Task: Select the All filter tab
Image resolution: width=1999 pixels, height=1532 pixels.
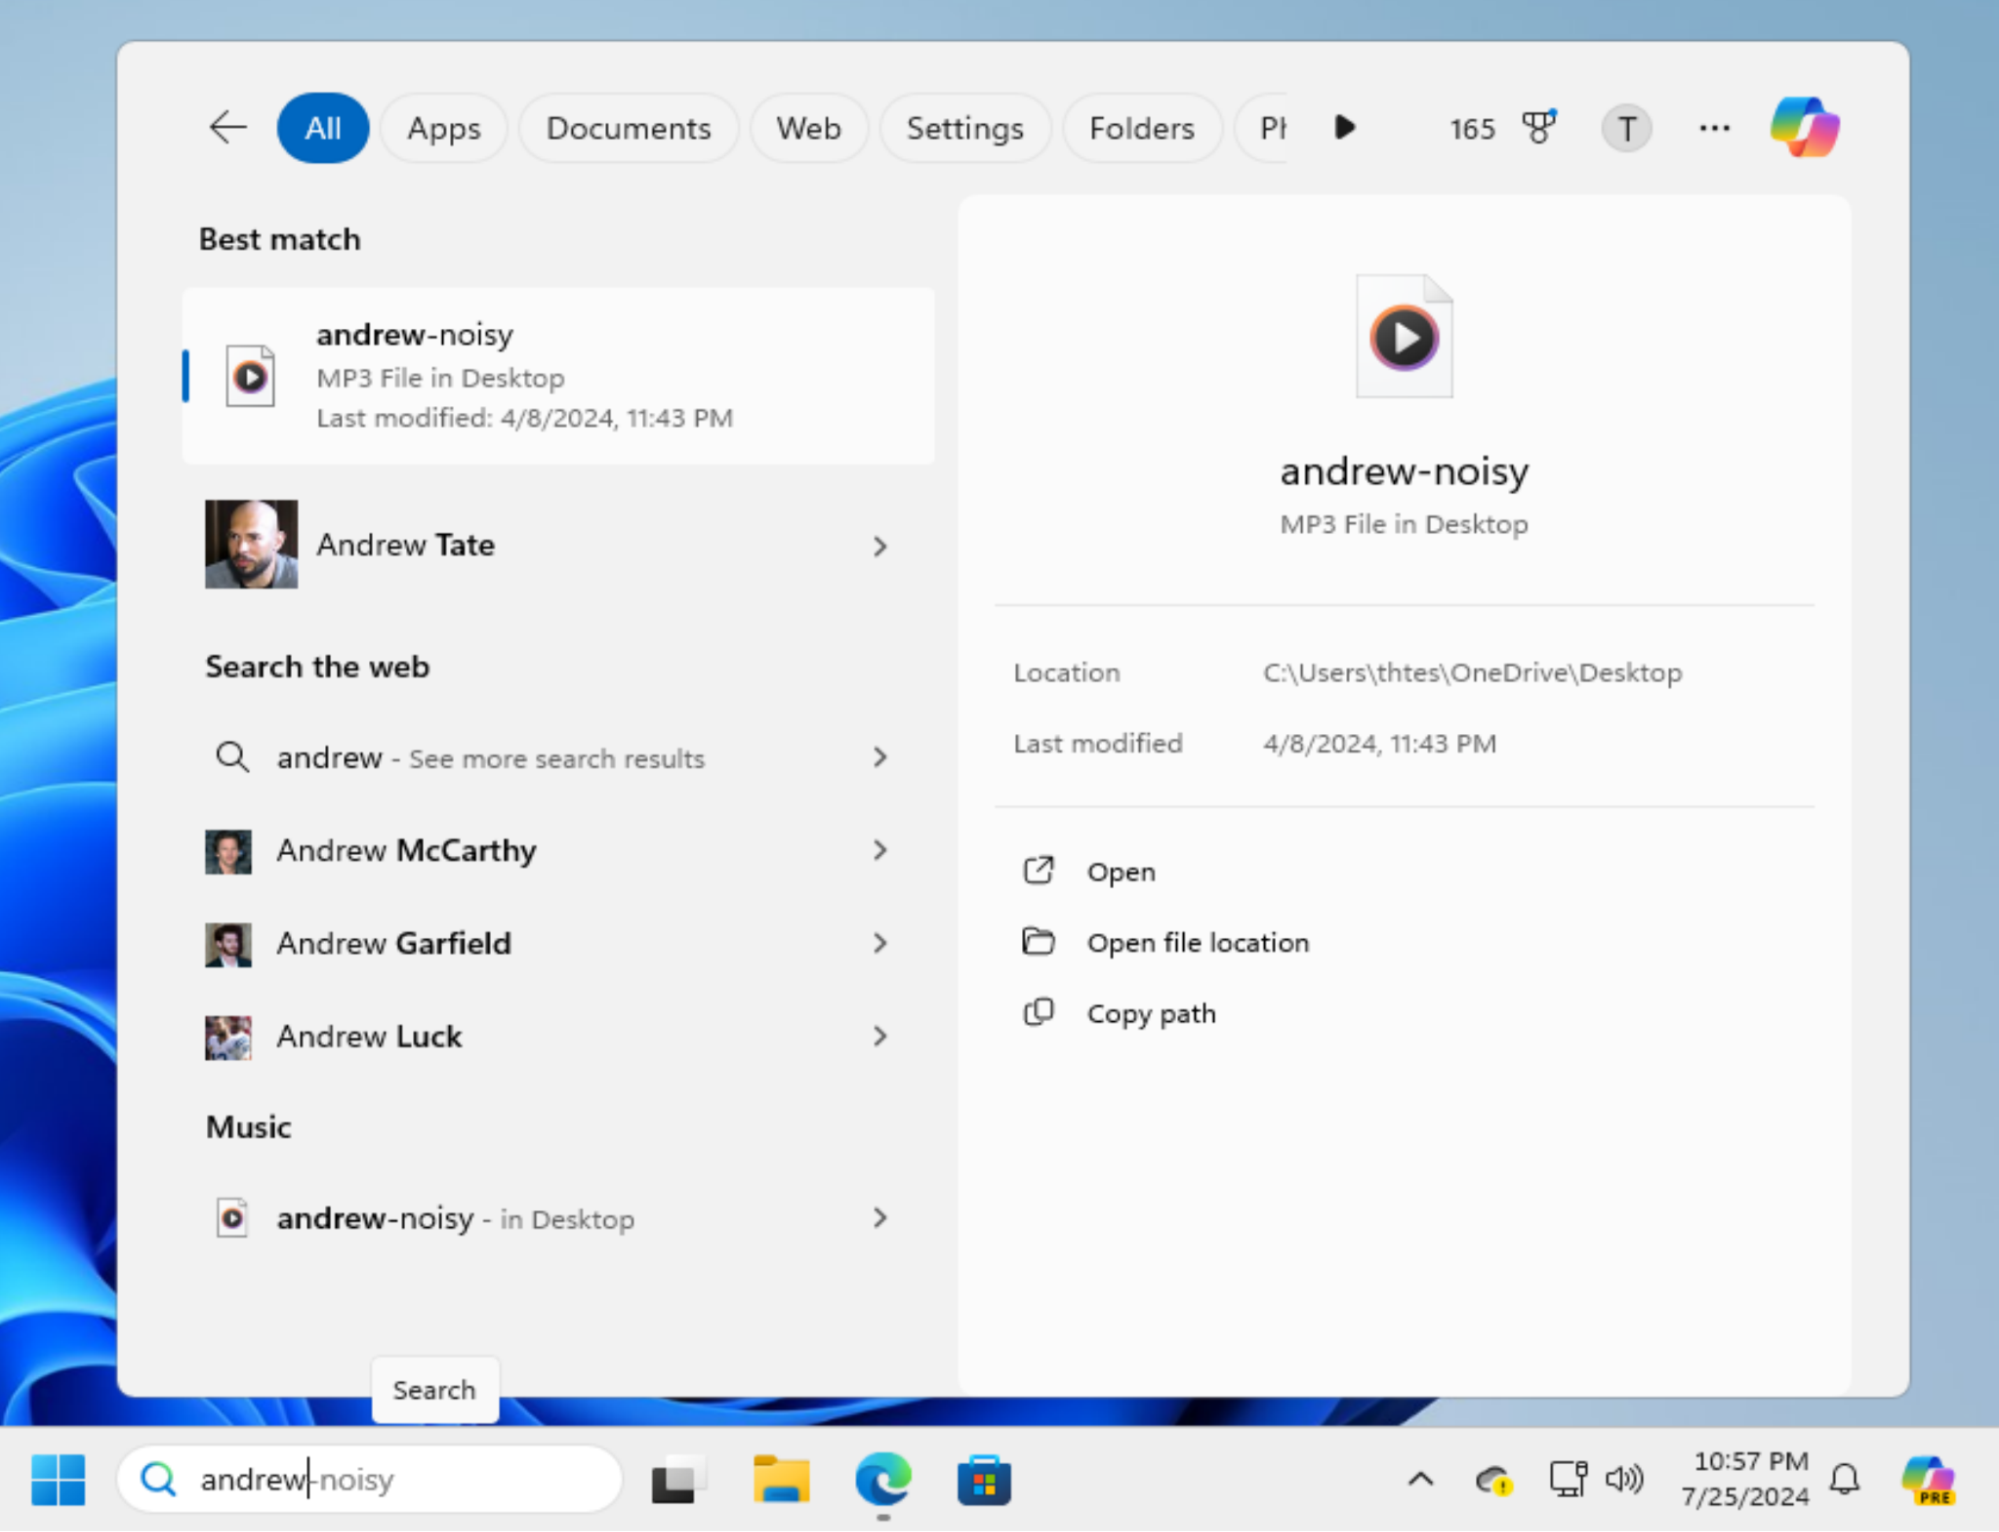Action: [x=323, y=128]
